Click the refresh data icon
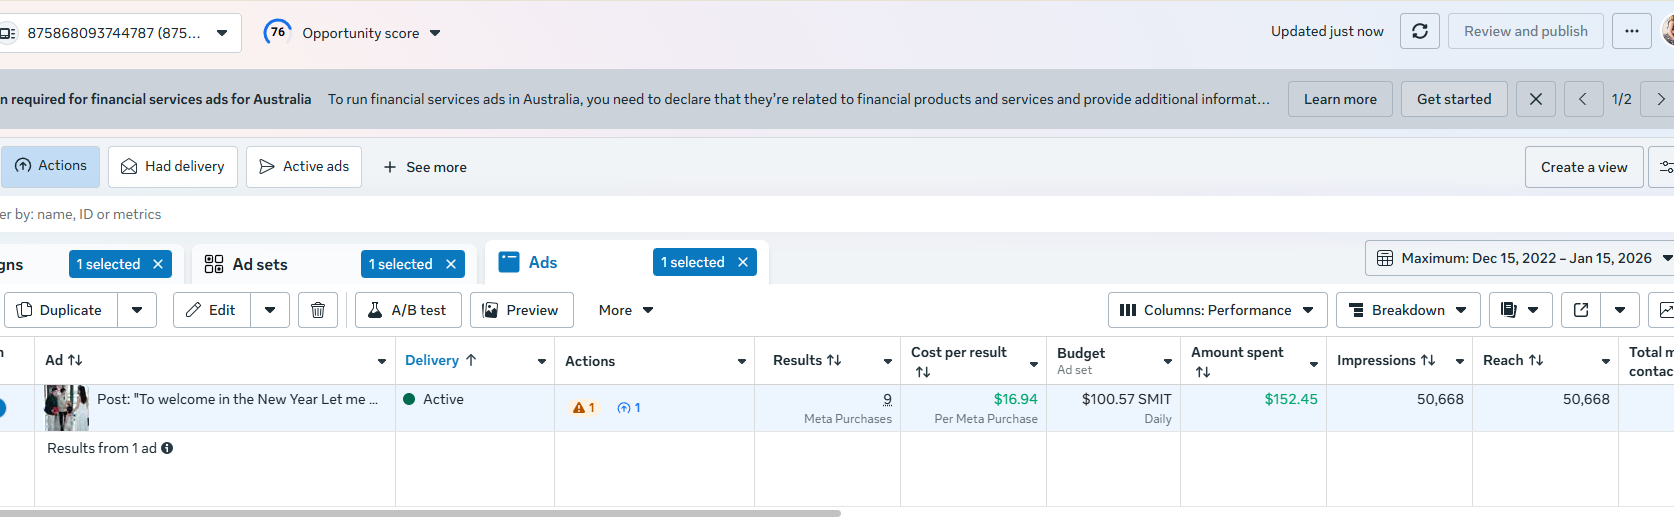Image resolution: width=1674 pixels, height=521 pixels. tap(1419, 31)
